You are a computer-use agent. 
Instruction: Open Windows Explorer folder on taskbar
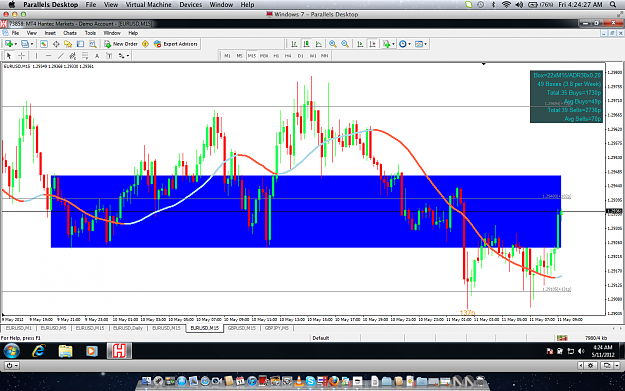[65, 351]
